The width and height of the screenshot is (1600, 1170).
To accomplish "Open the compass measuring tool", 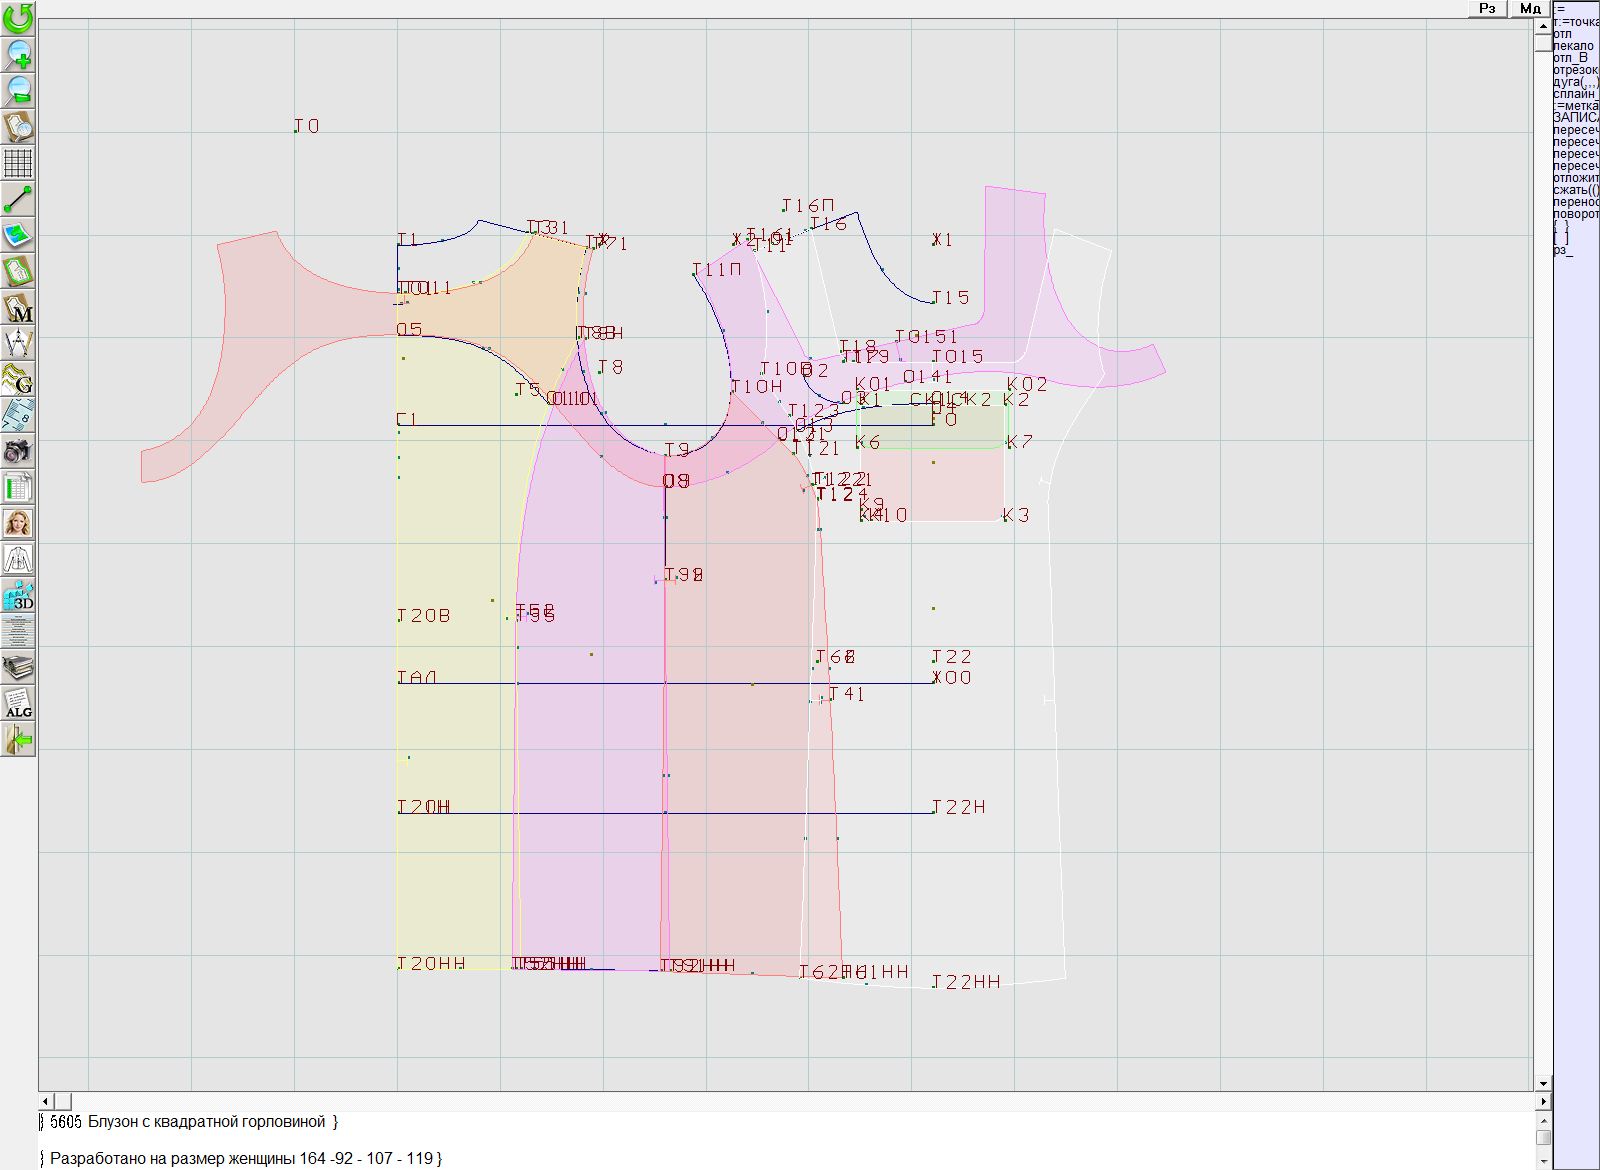I will click(18, 343).
